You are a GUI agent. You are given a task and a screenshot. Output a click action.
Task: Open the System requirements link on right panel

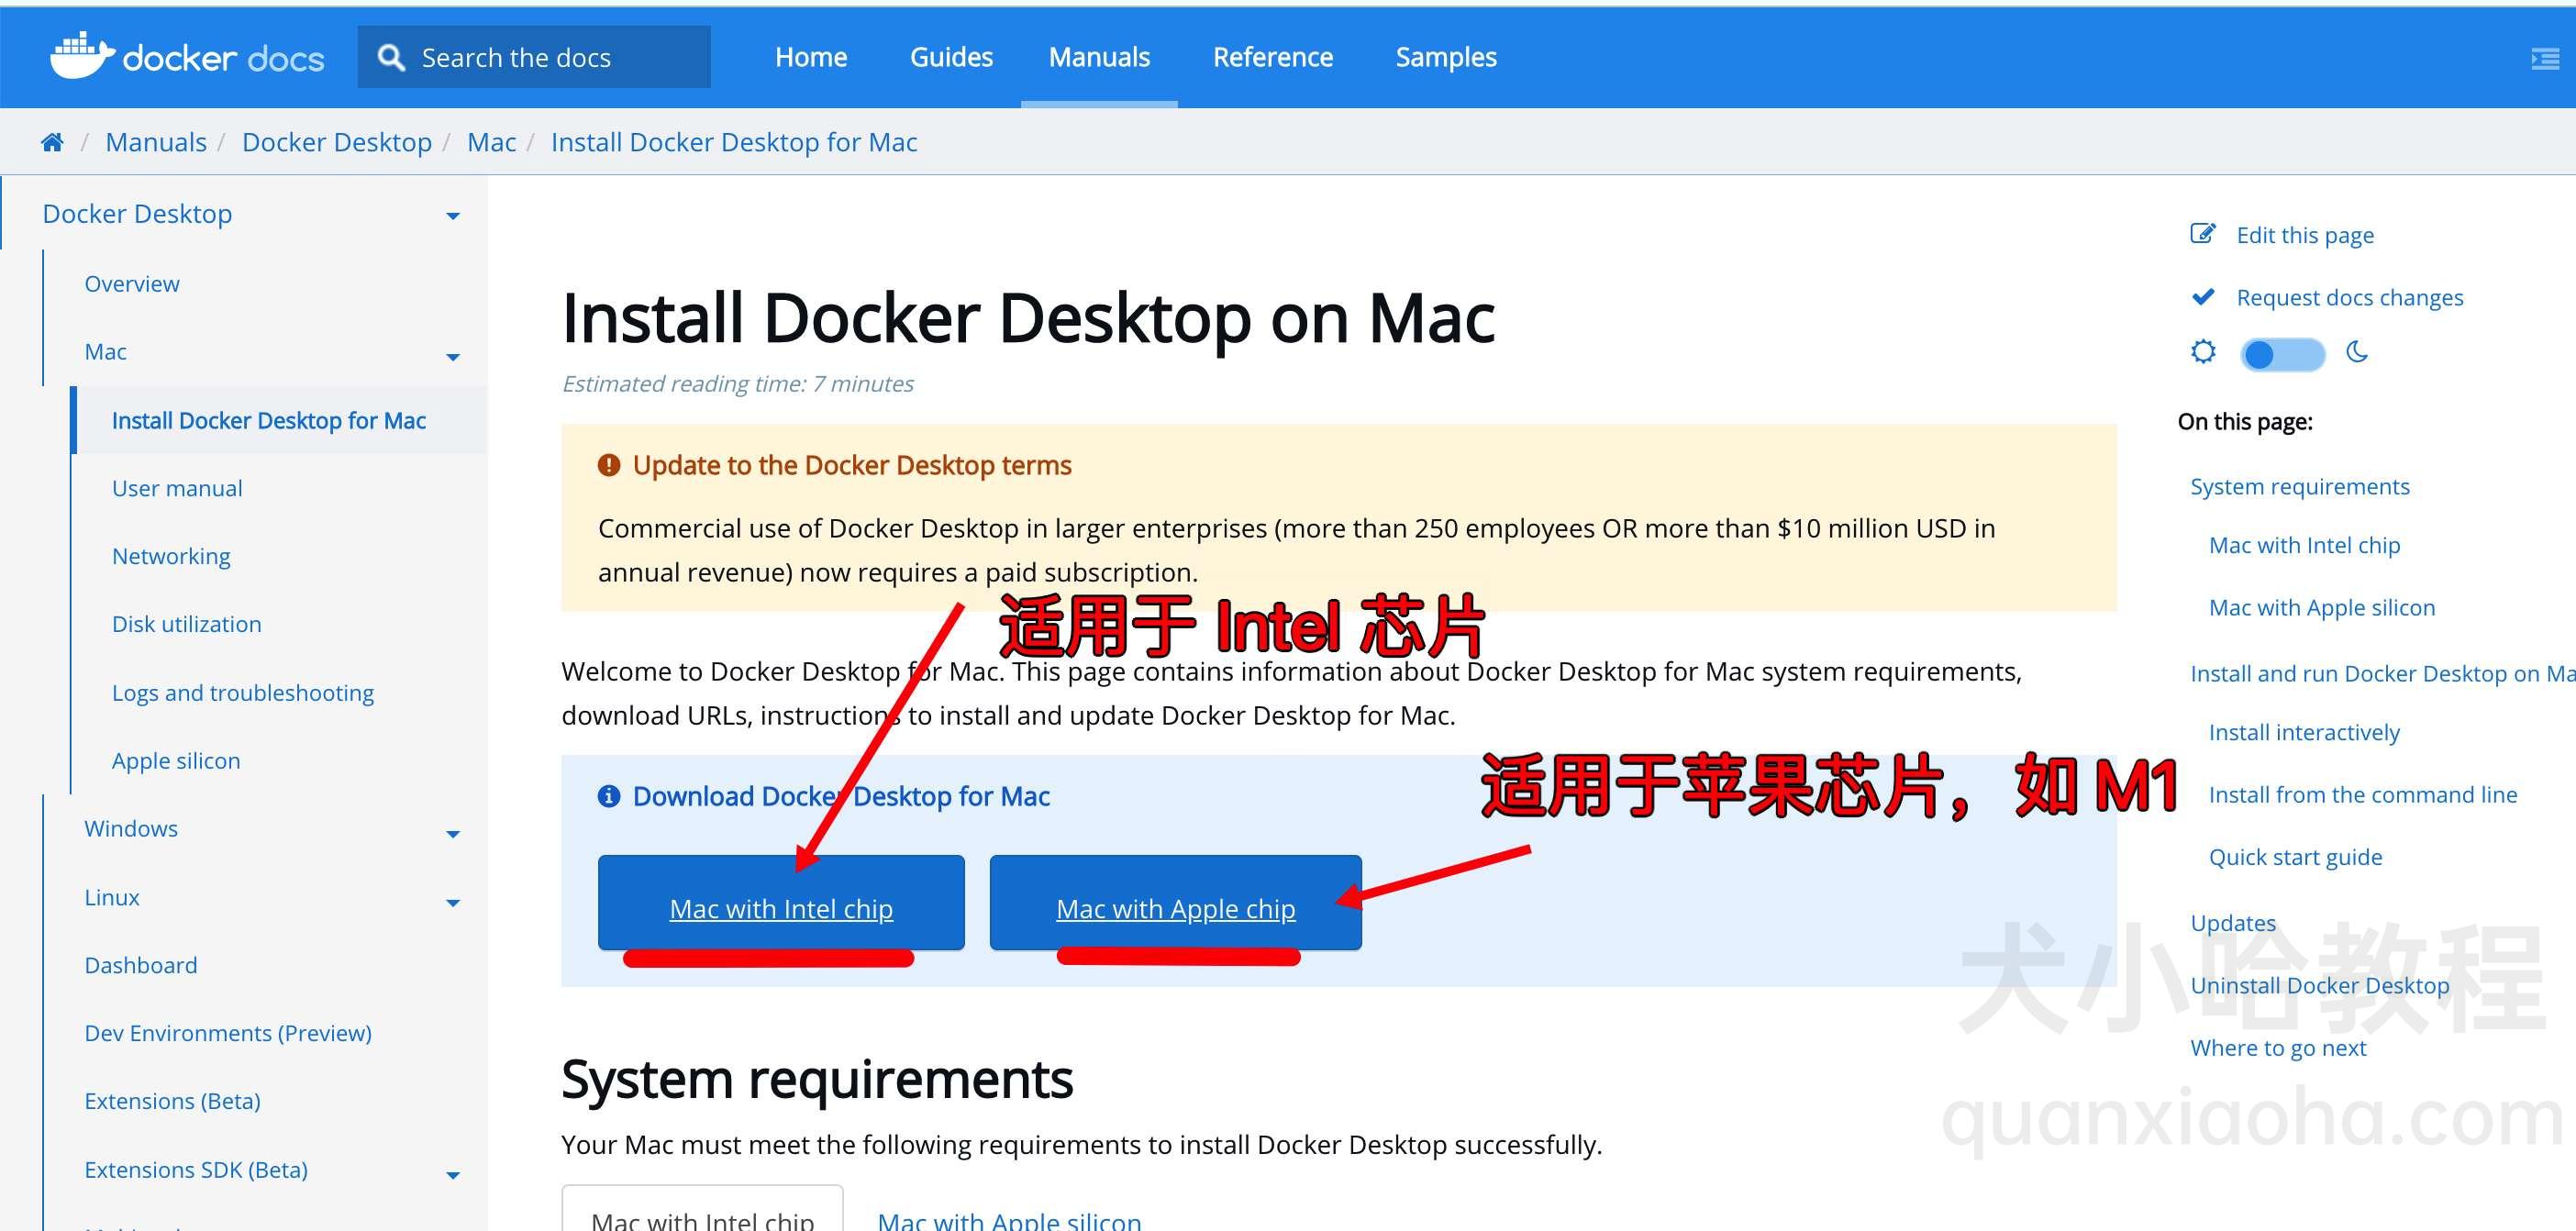[x=2300, y=486]
